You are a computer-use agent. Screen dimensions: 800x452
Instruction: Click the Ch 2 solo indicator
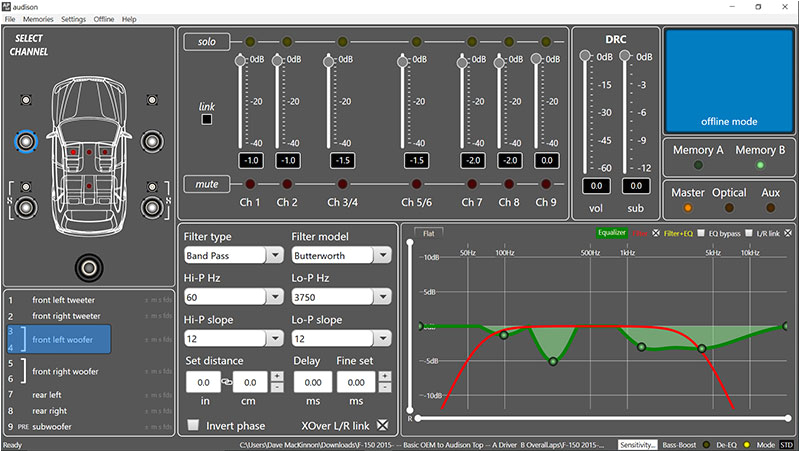[x=287, y=41]
